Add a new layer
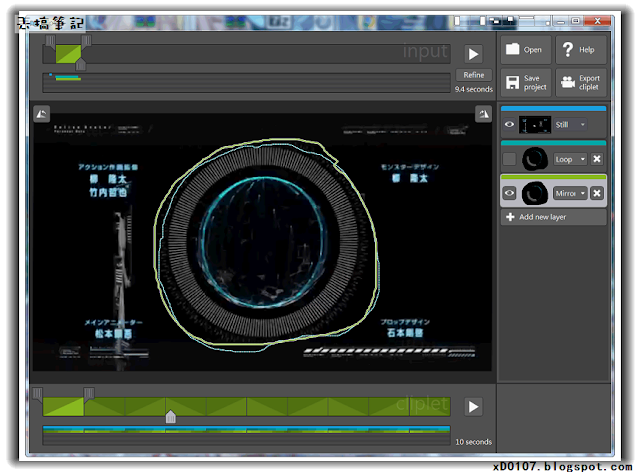The image size is (640, 472). click(x=553, y=217)
